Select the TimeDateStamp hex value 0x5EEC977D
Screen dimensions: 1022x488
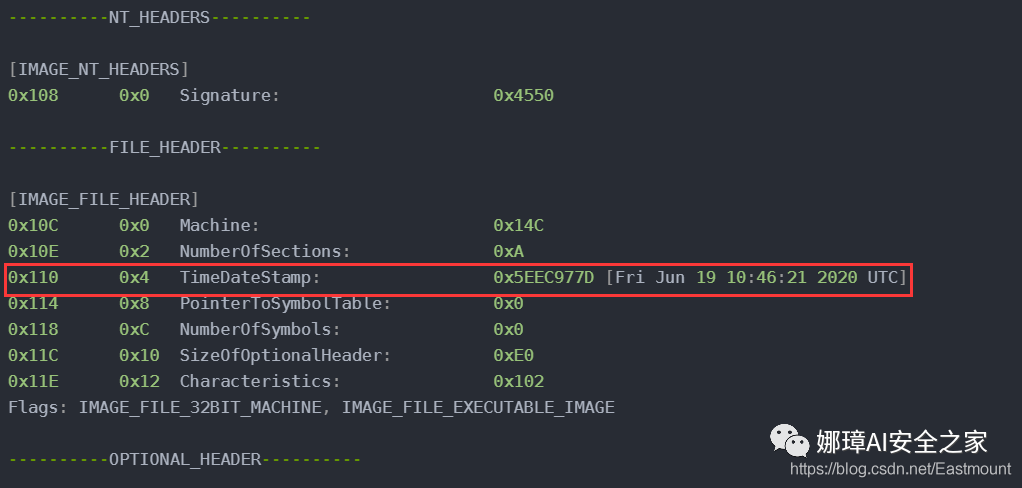[544, 278]
